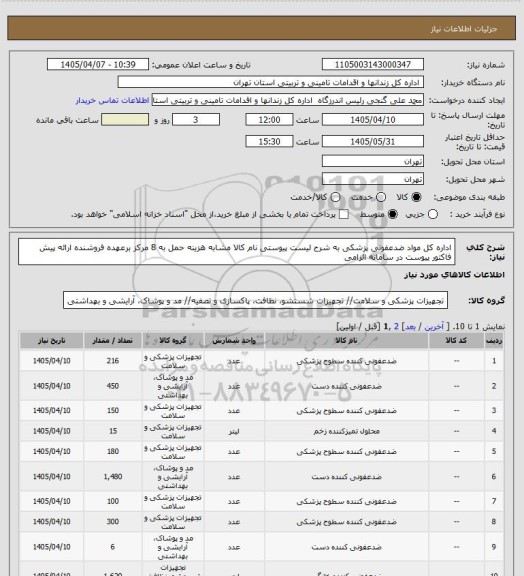Click quantity 100 in row 7
524x576 pixels.
(113, 501)
